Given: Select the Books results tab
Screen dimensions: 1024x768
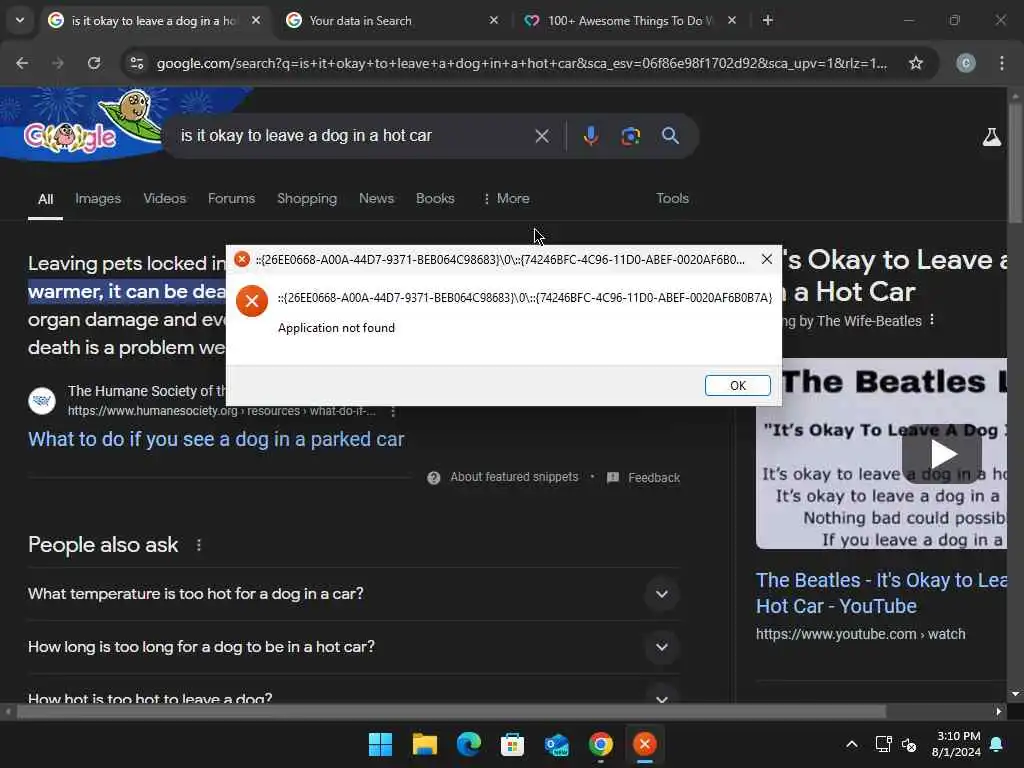Looking at the screenshot, I should point(435,199).
